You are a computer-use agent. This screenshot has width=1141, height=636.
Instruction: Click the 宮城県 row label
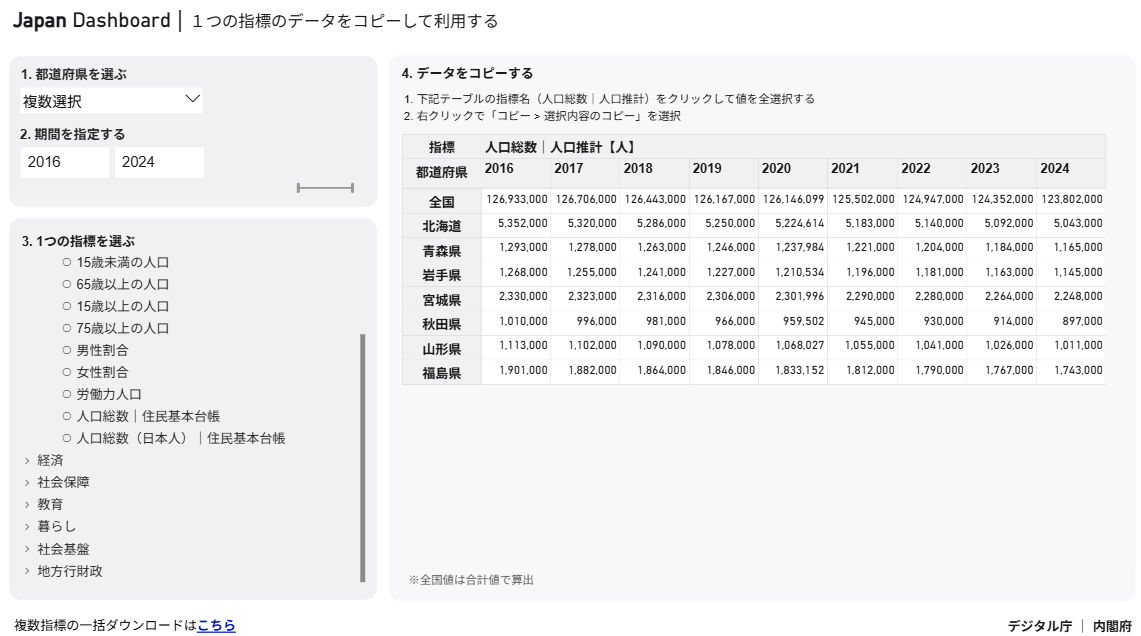click(x=442, y=300)
